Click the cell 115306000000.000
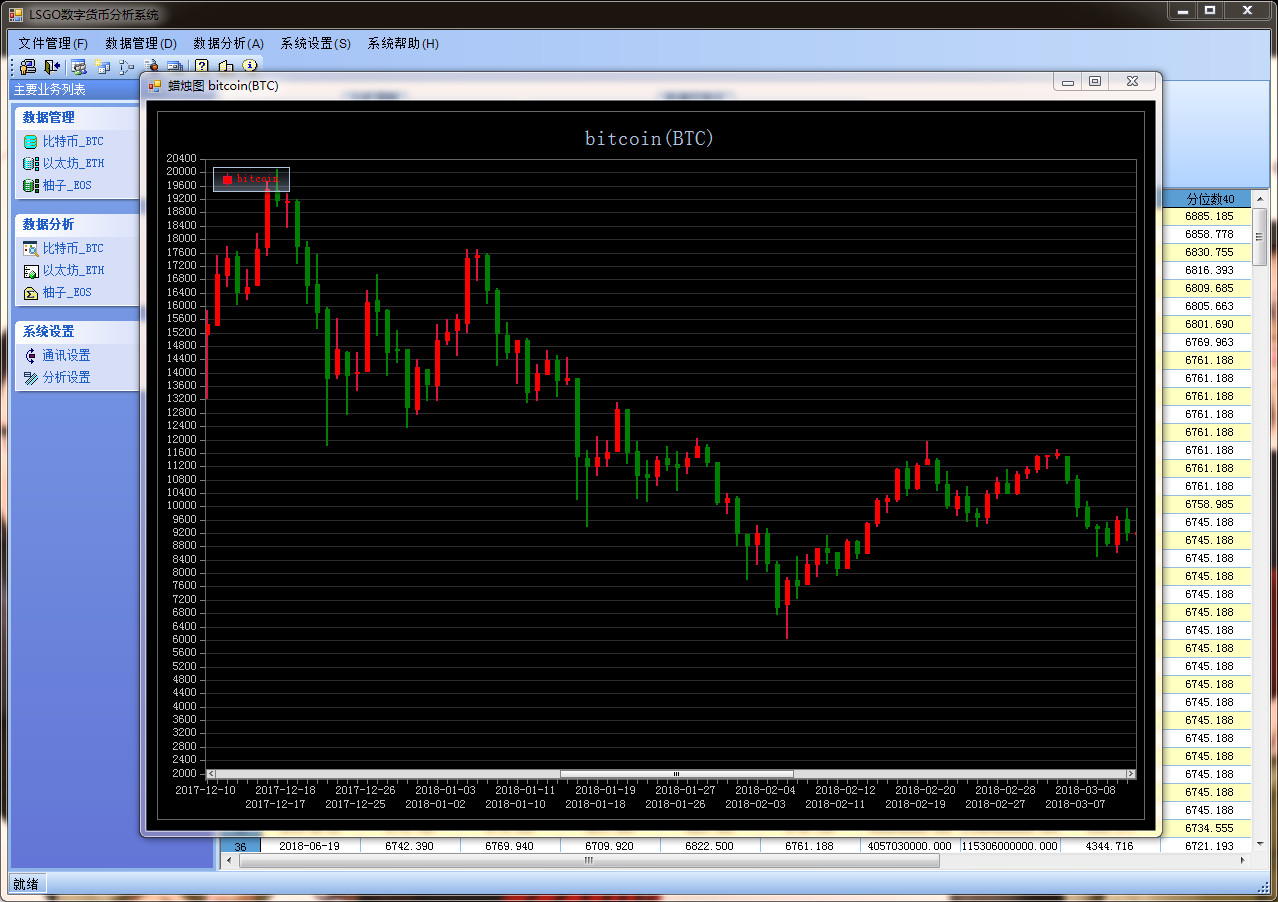Image resolution: width=1278 pixels, height=902 pixels. coord(1010,846)
